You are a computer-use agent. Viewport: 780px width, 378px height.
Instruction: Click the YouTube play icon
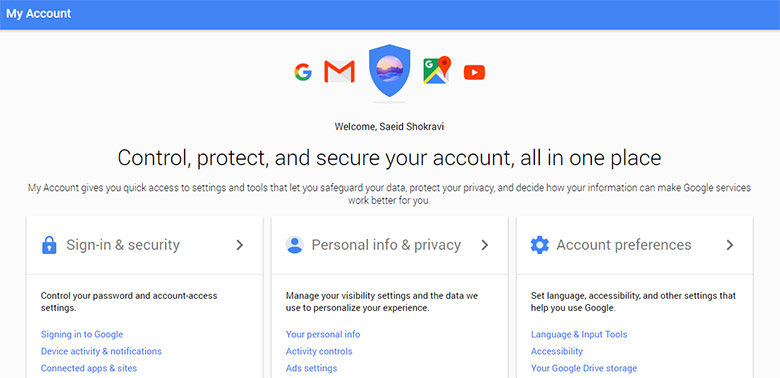click(x=474, y=73)
